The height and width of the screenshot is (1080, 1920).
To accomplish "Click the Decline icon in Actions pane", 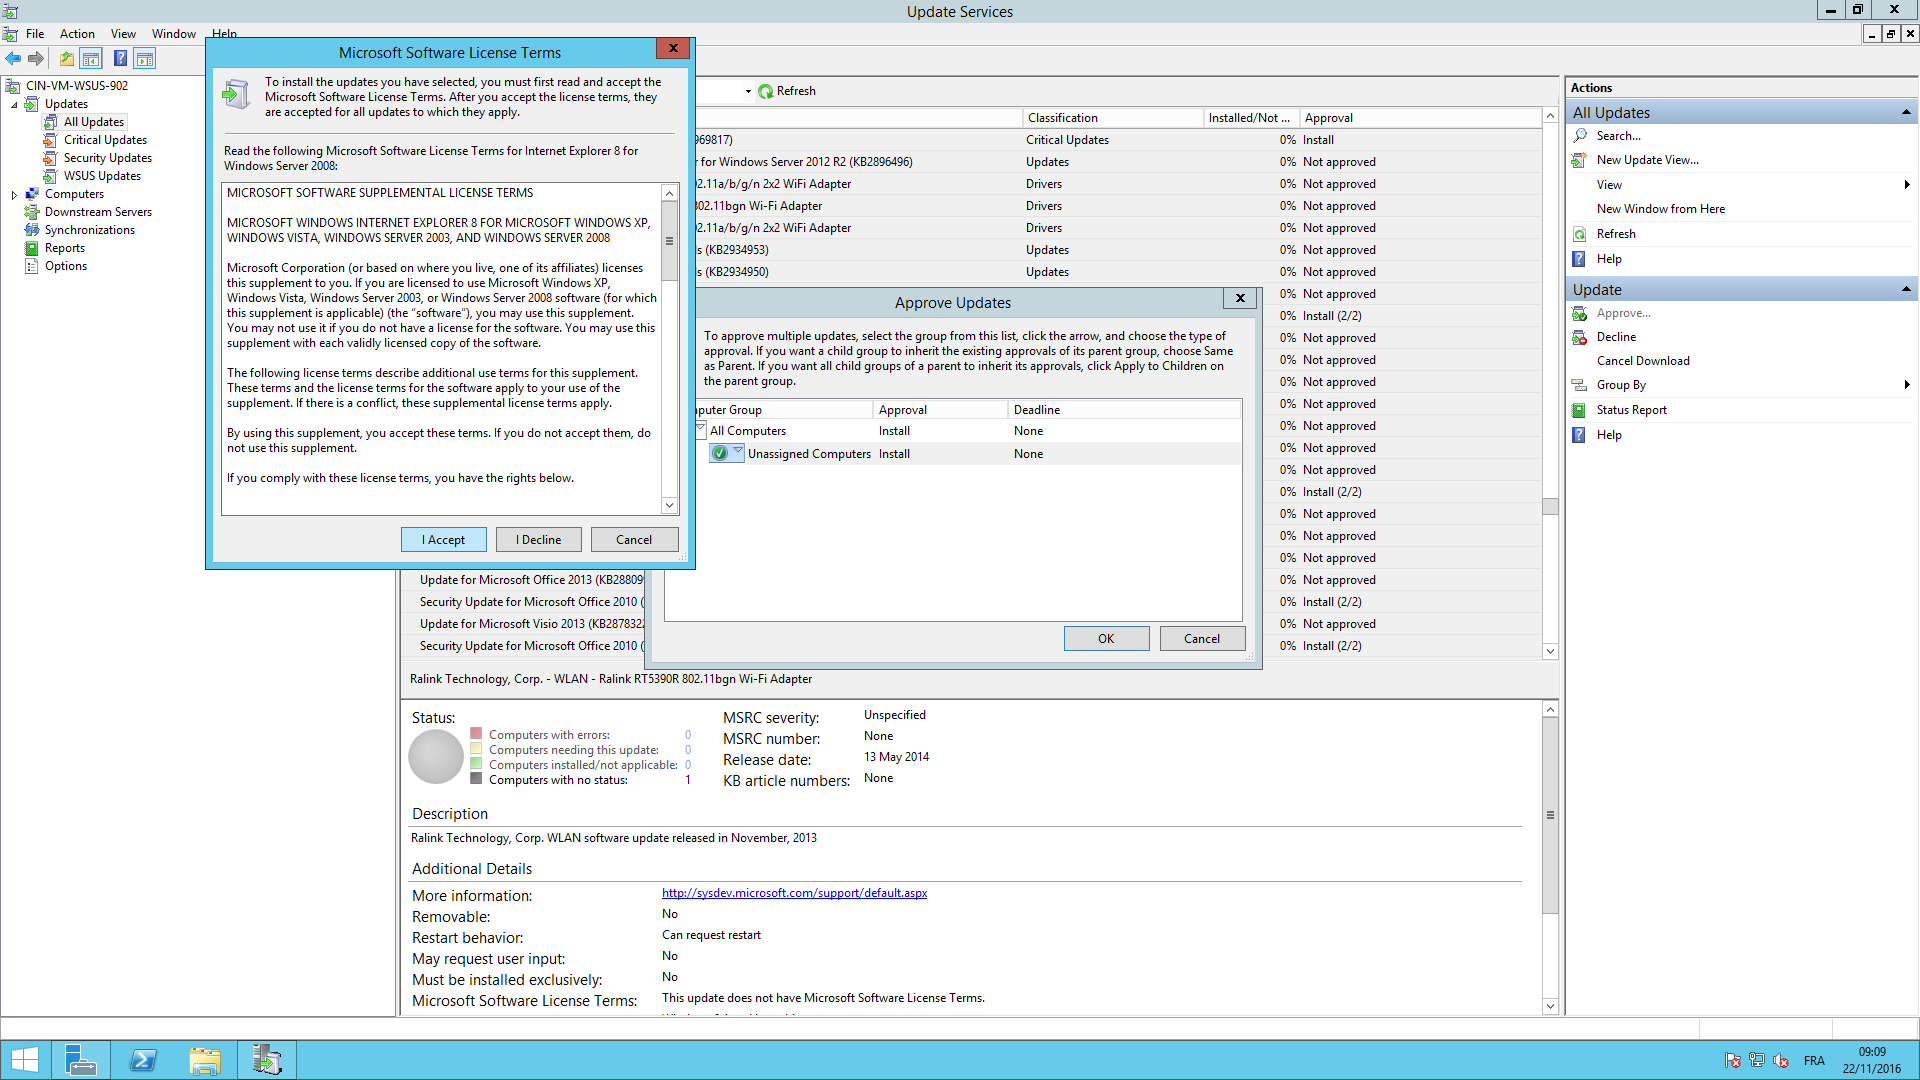I will 1580,337.
